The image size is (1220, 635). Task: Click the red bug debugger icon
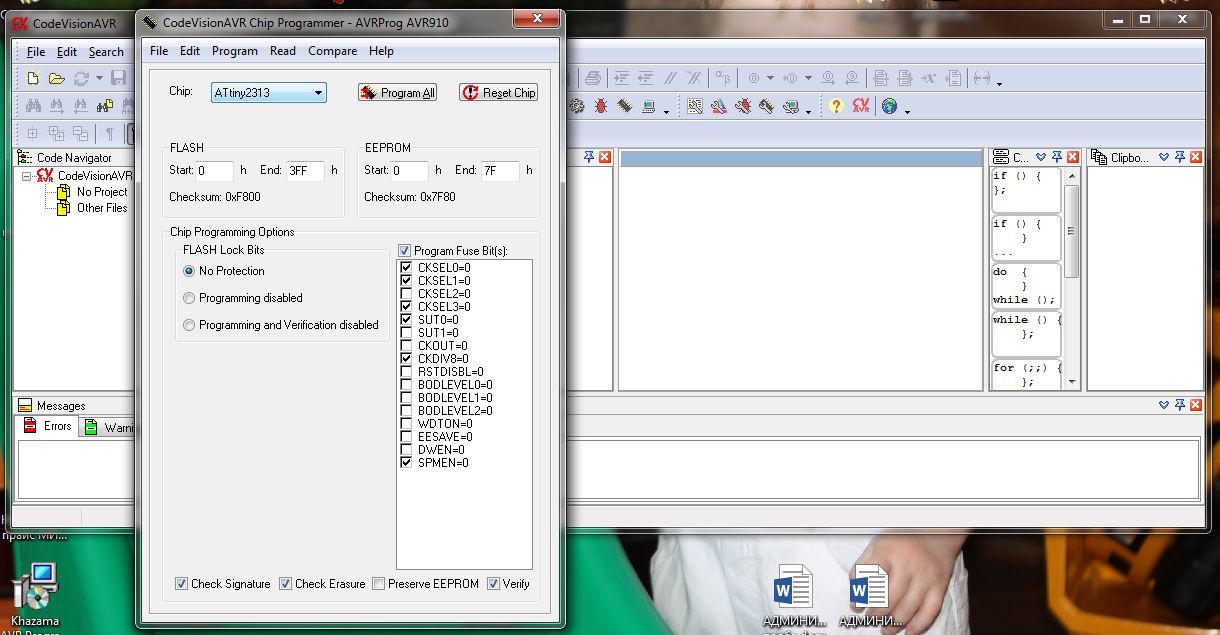[x=601, y=106]
